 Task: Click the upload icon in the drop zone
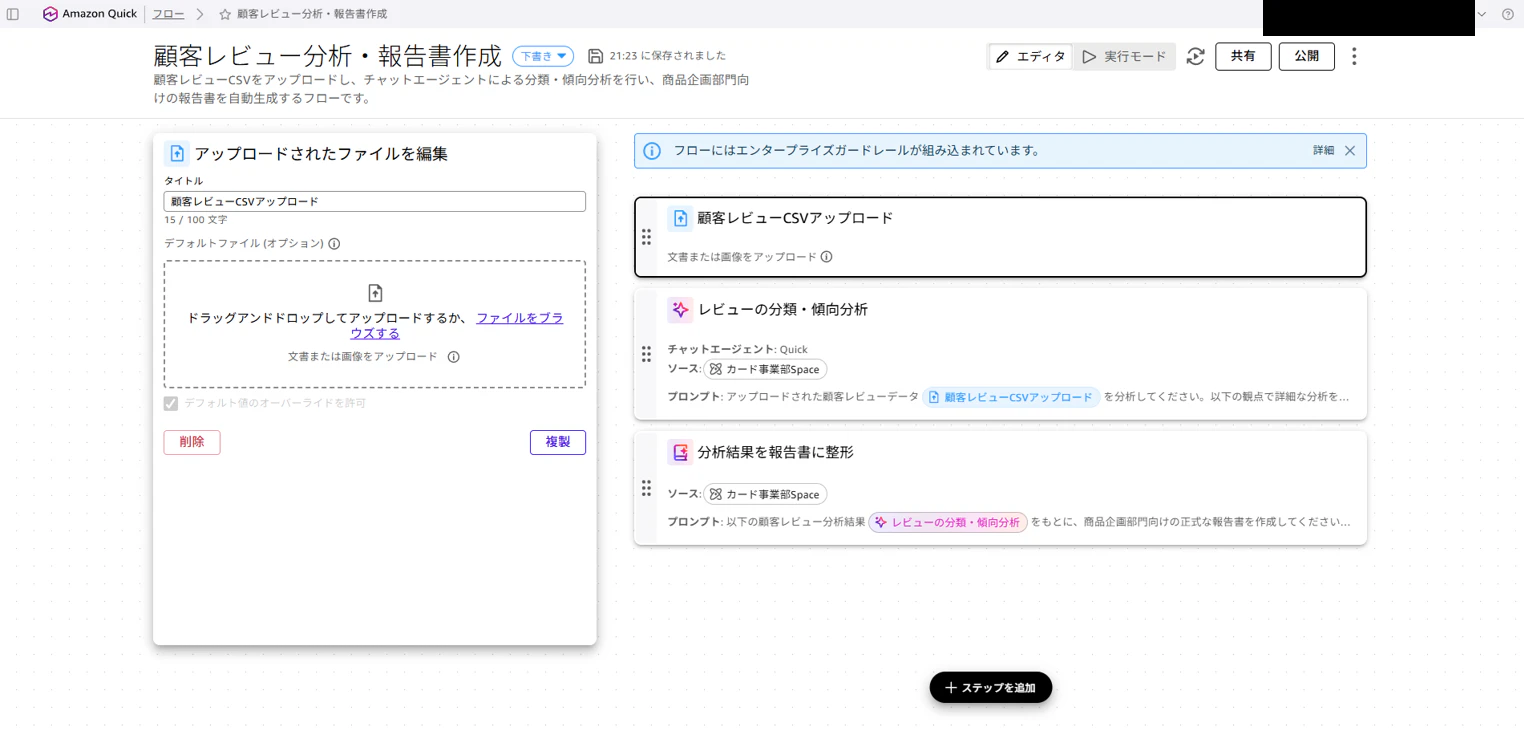click(375, 293)
